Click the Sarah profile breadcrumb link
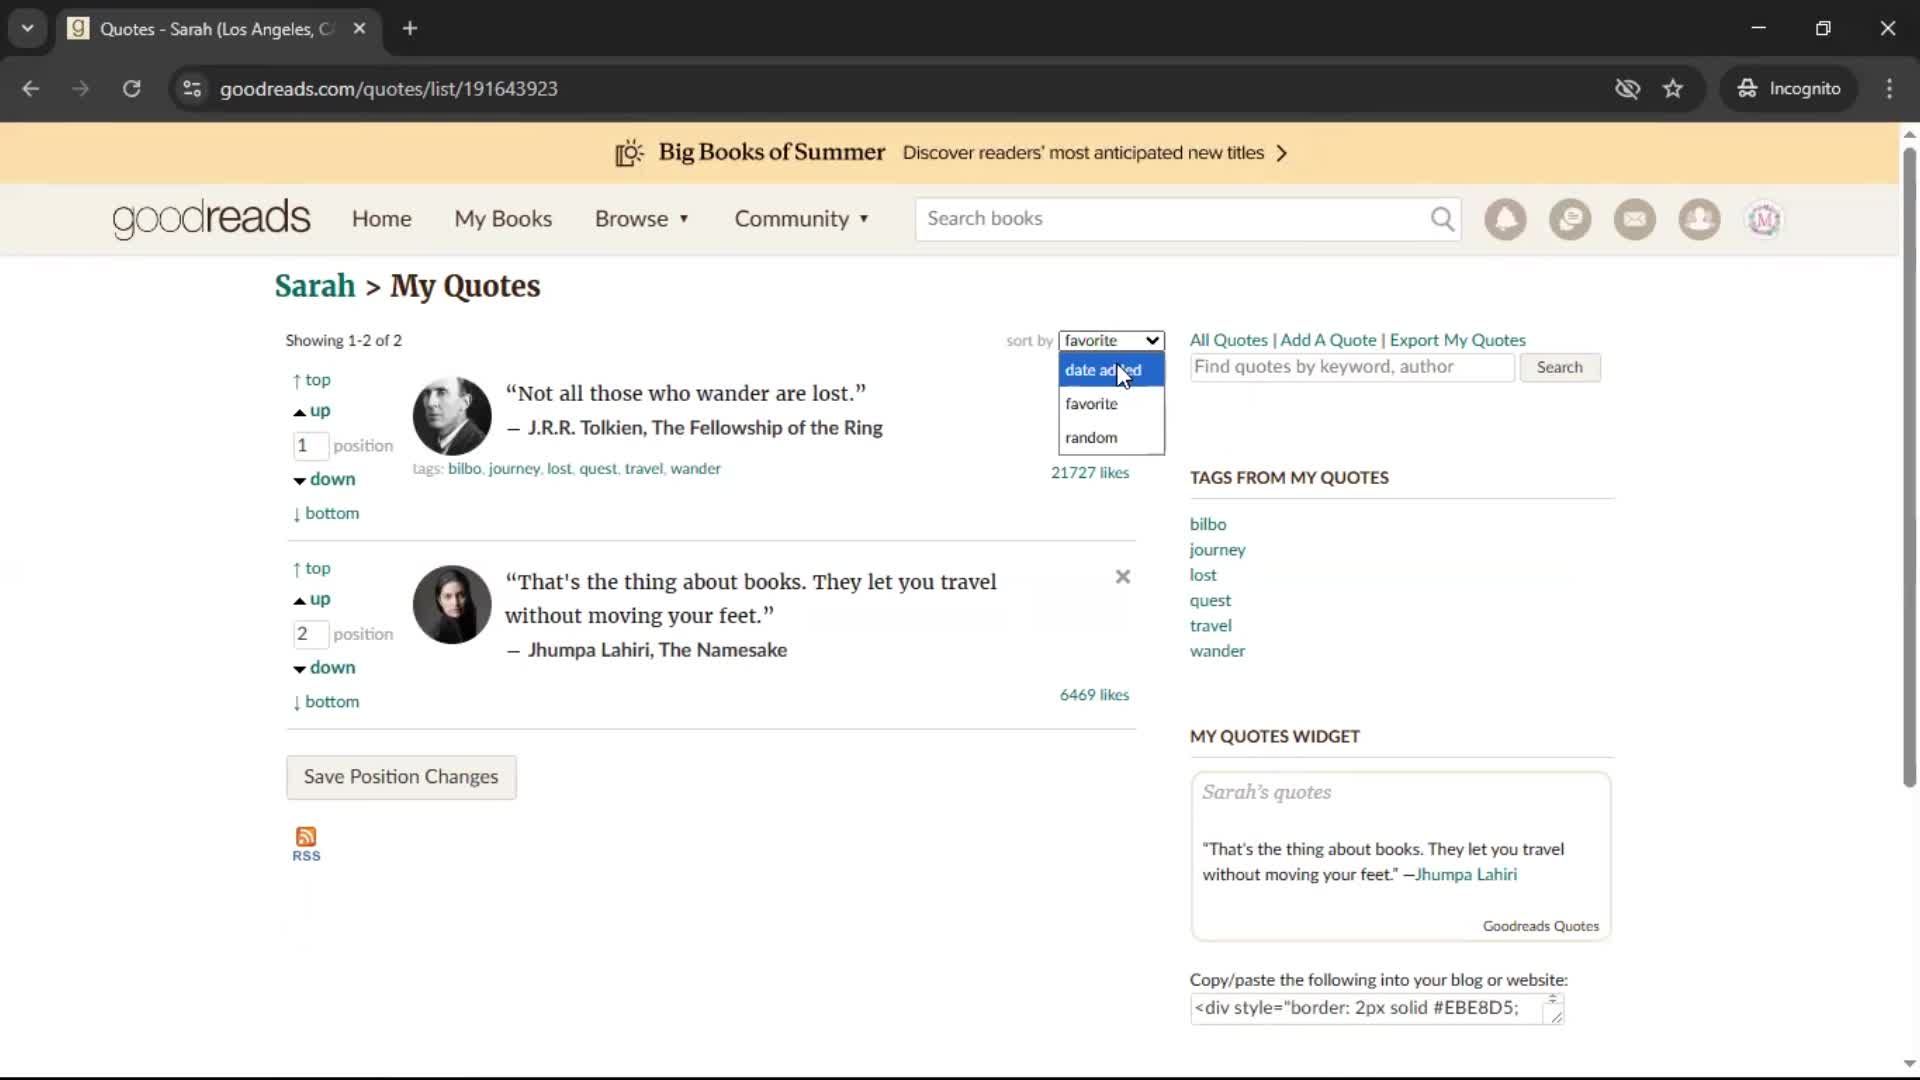Screen dimensions: 1920x1080 tap(315, 286)
